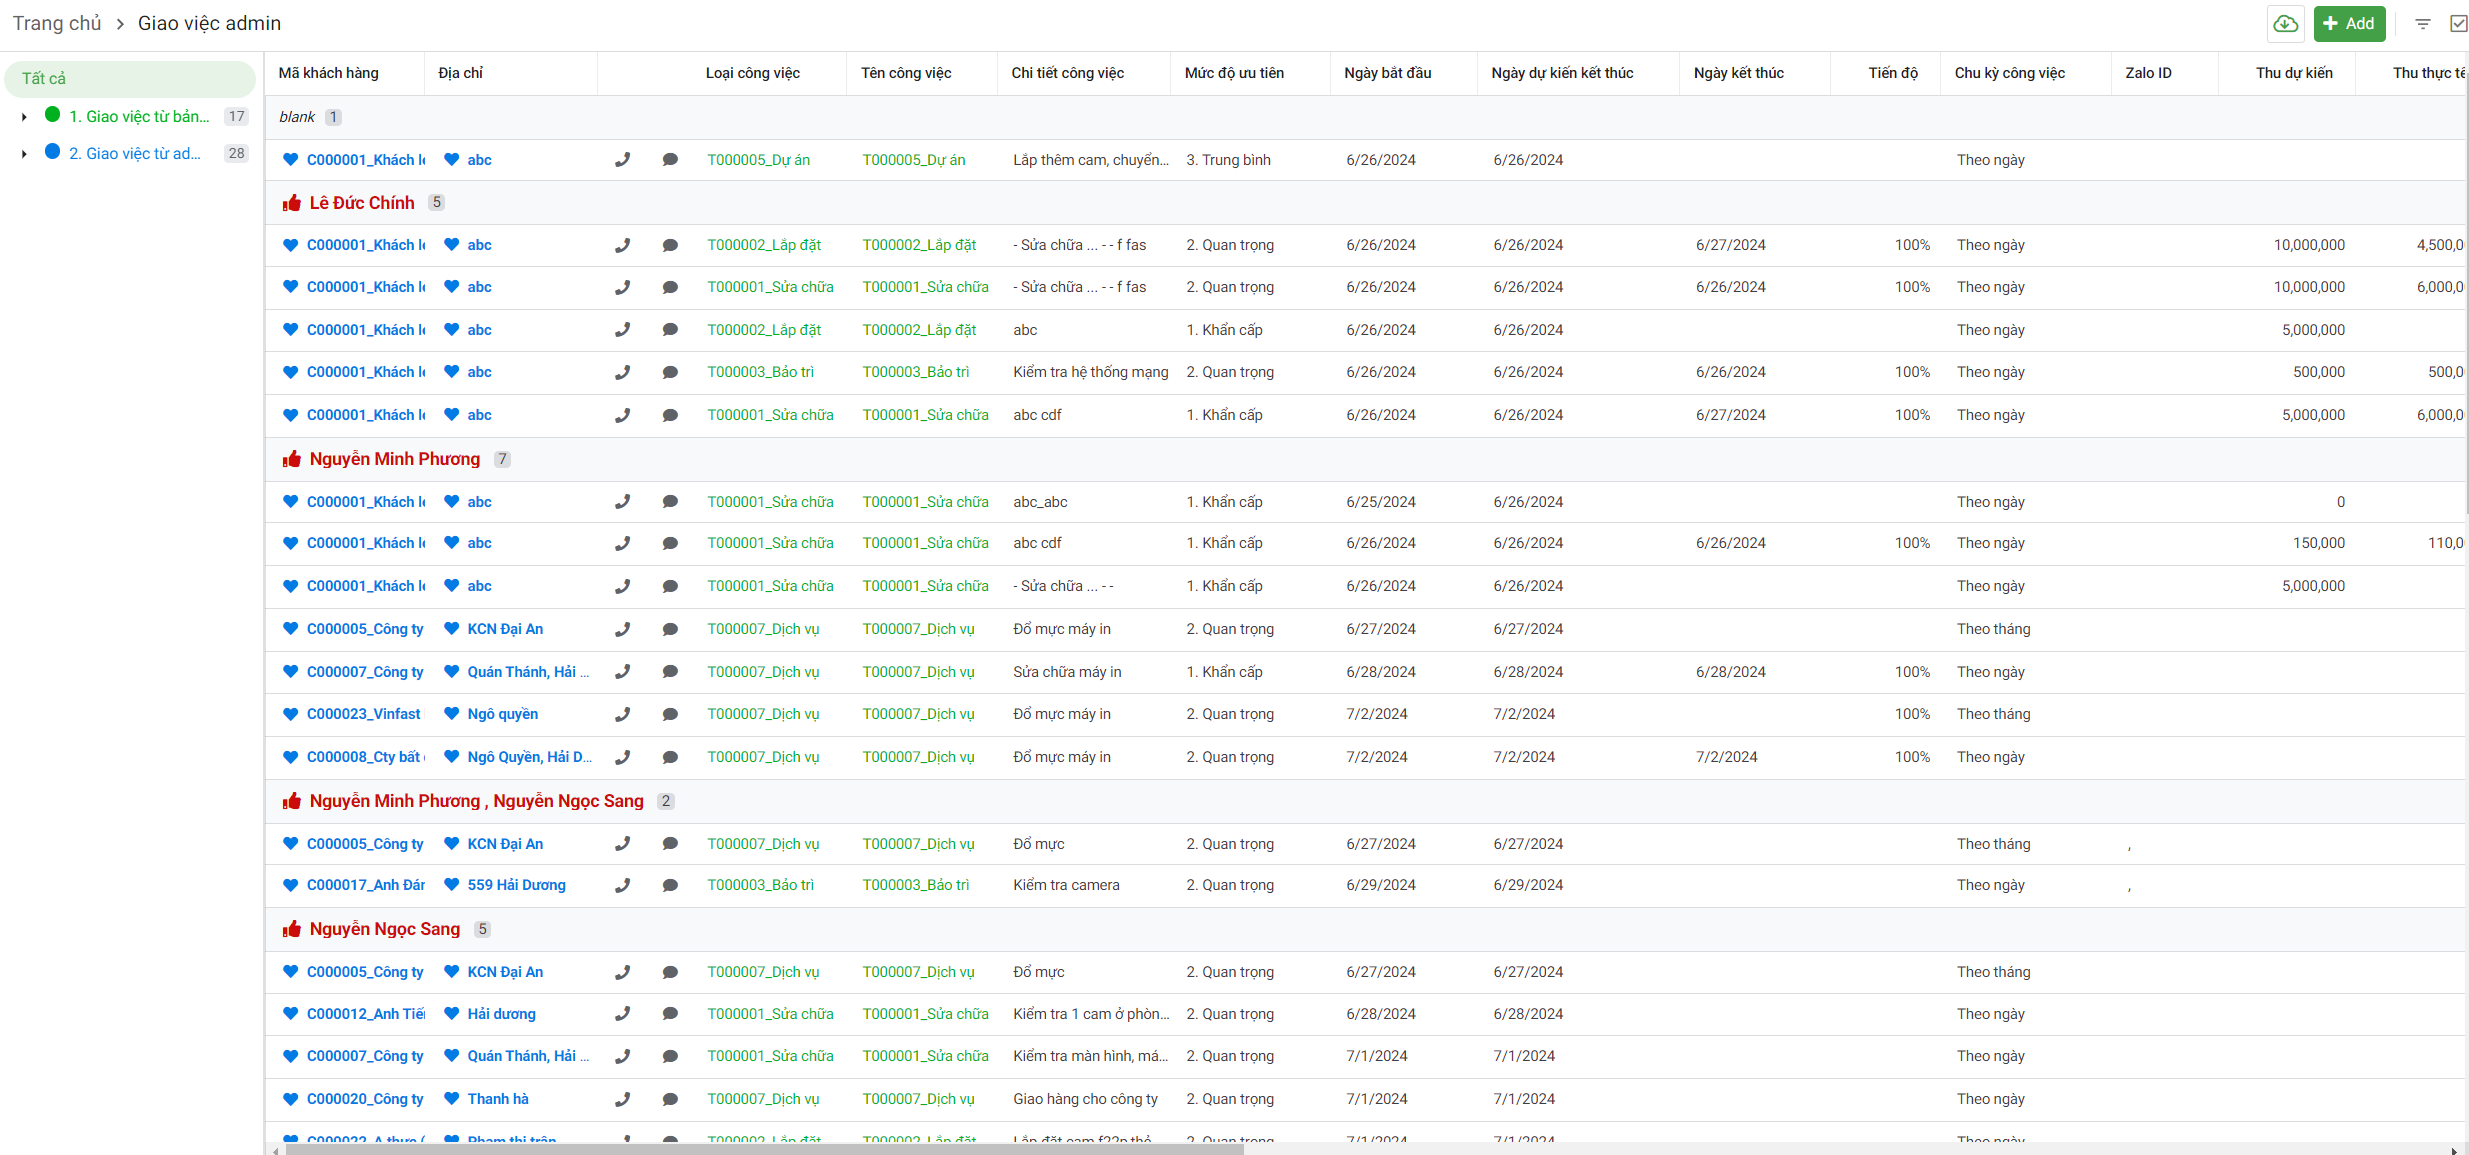Click the green status dot for item 1

[x=53, y=115]
